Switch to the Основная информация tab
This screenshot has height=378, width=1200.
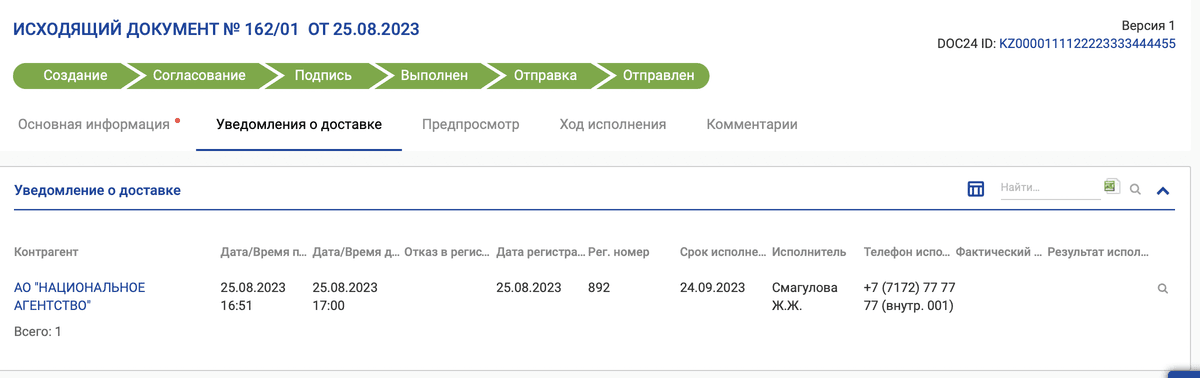[x=94, y=125]
